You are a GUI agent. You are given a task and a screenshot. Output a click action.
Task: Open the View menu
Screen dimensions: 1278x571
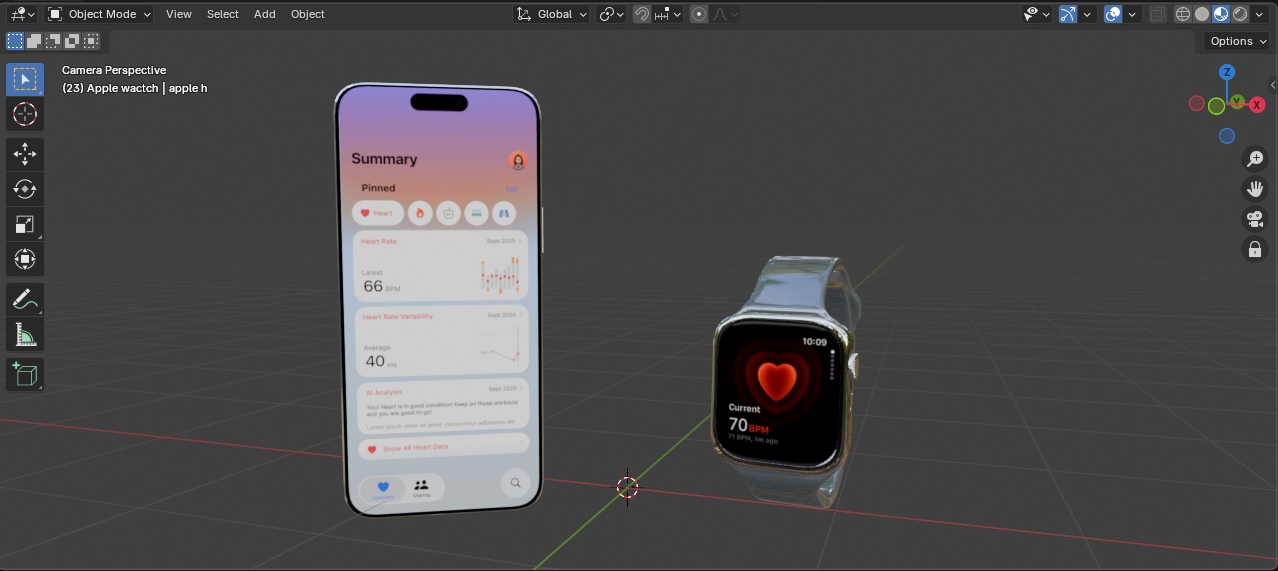pos(179,14)
